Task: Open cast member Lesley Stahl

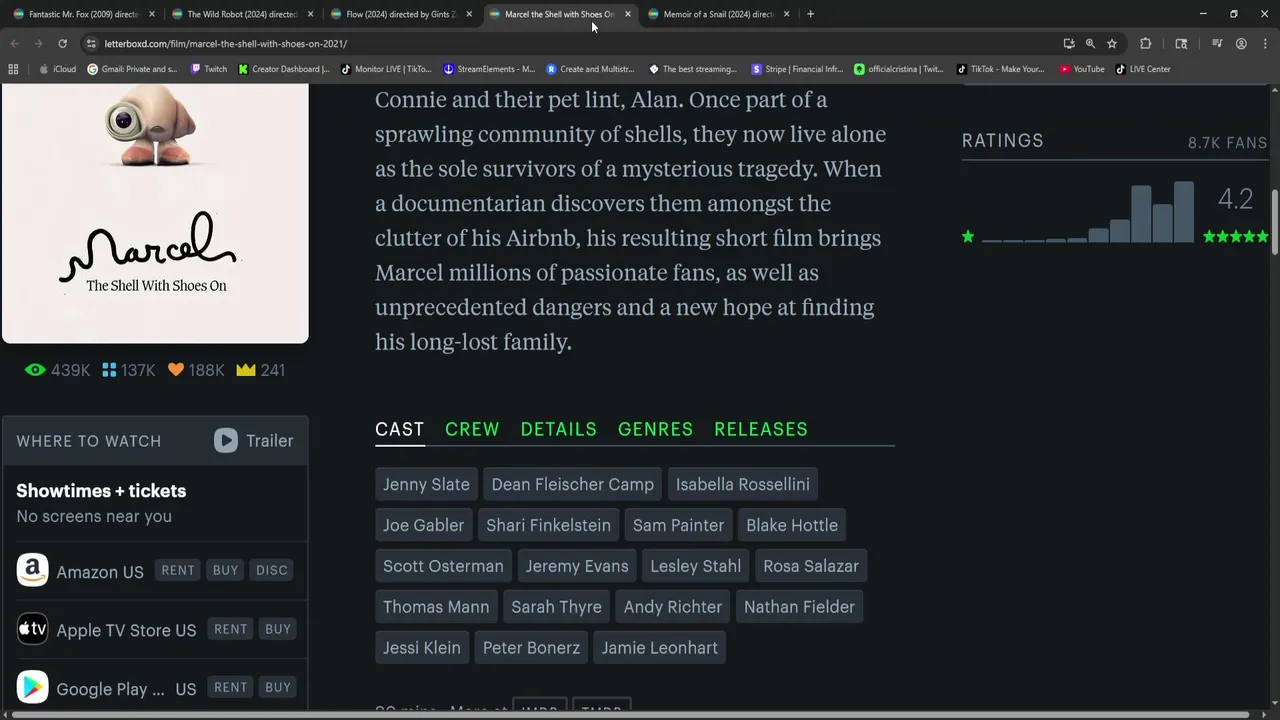Action: coord(696,566)
